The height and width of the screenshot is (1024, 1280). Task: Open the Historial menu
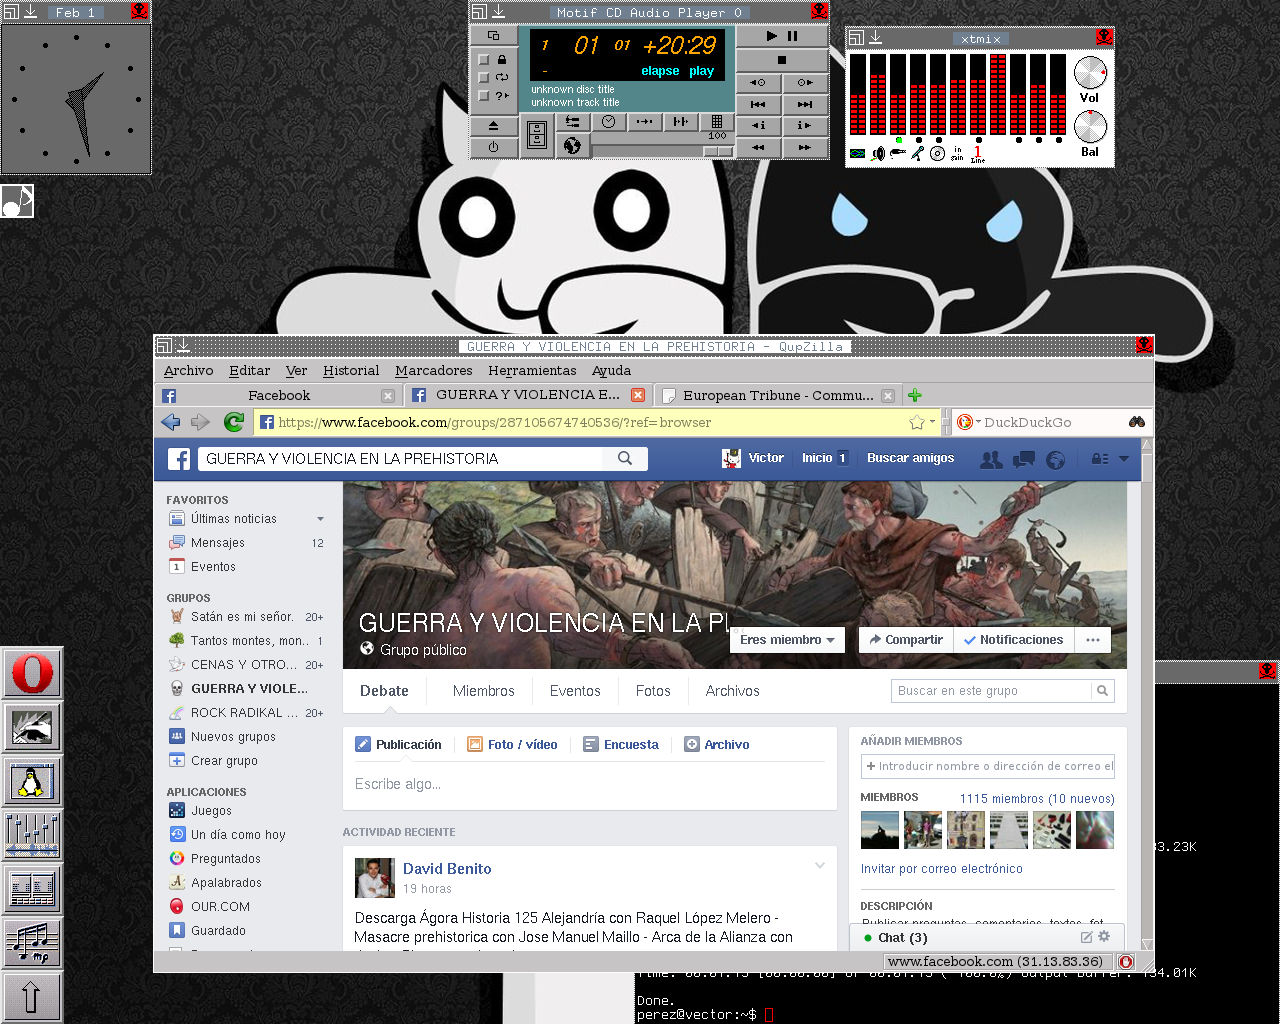(351, 370)
